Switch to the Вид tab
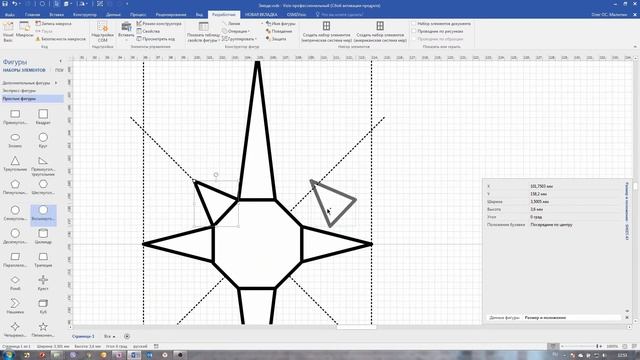The width and height of the screenshot is (640, 360). pyautogui.click(x=199, y=15)
